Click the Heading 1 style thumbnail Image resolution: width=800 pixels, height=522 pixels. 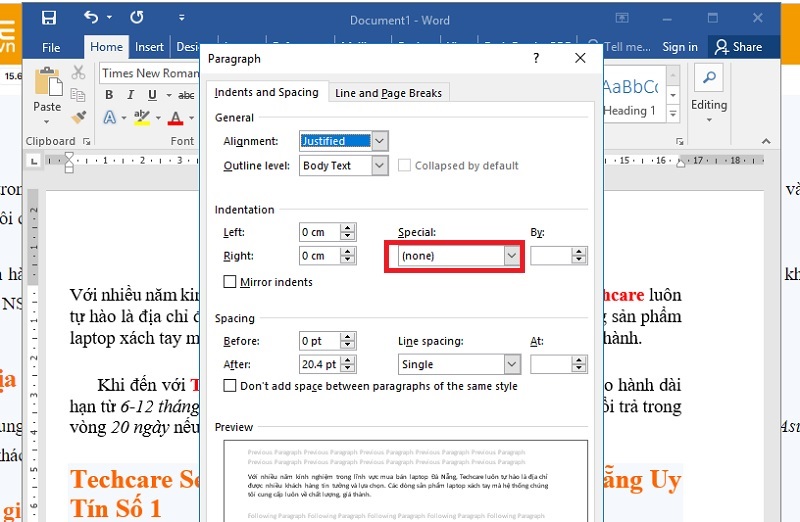pos(634,94)
